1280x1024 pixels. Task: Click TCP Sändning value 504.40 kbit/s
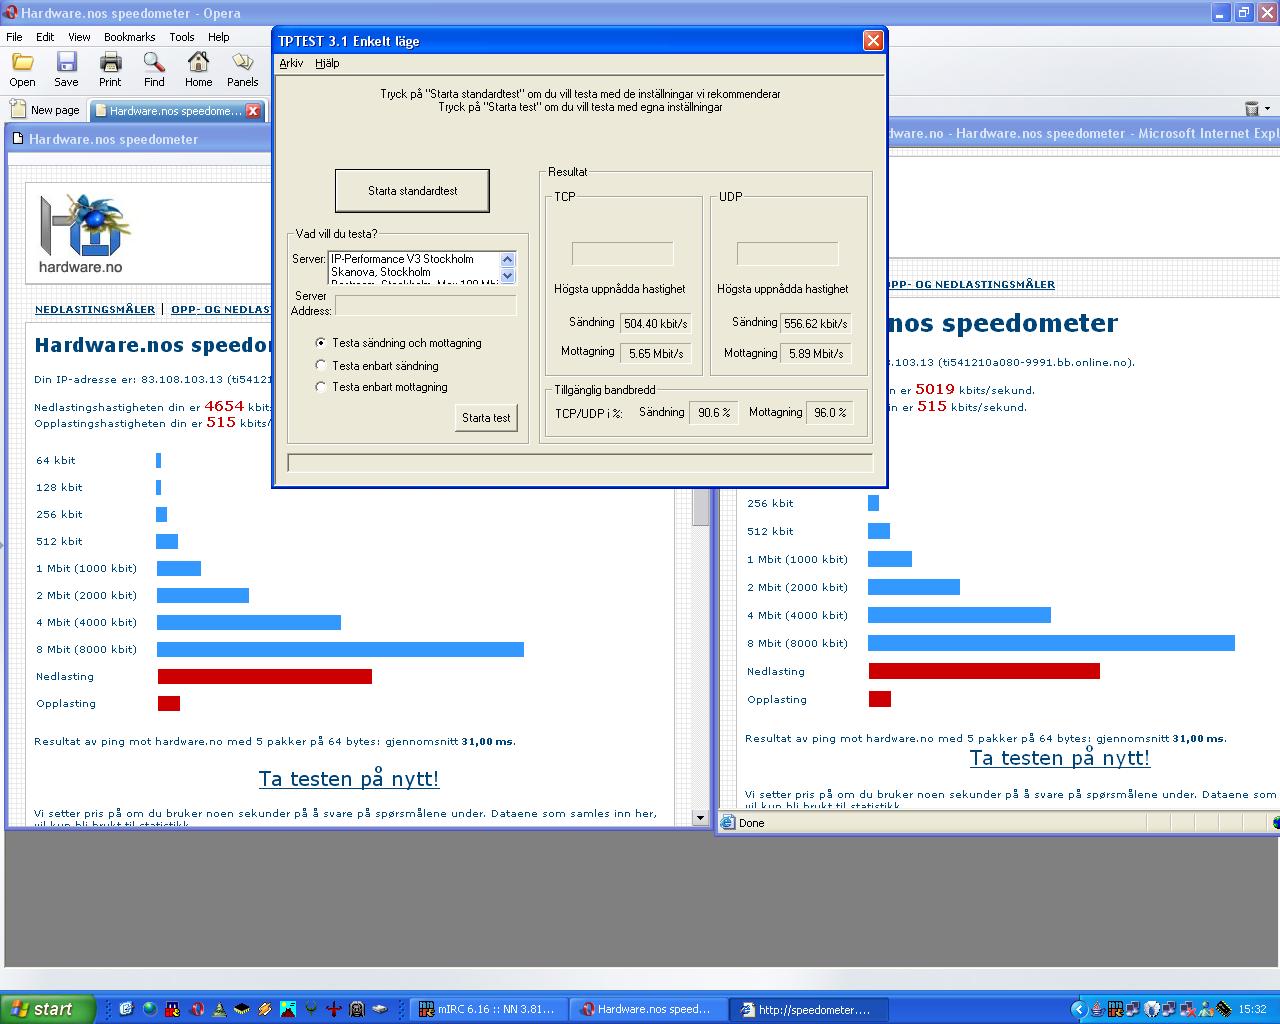655,323
